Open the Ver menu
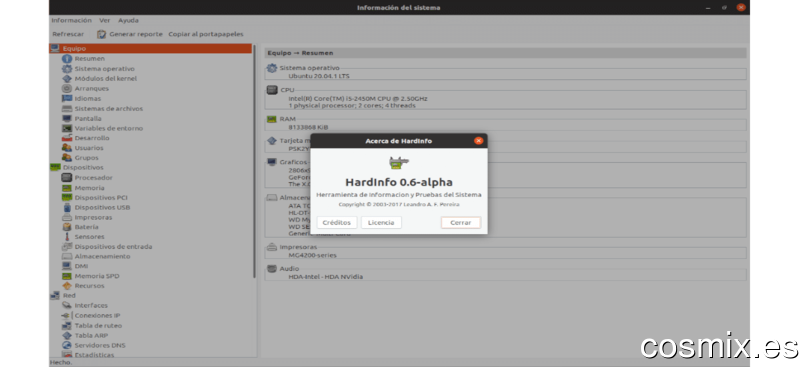 (105, 20)
